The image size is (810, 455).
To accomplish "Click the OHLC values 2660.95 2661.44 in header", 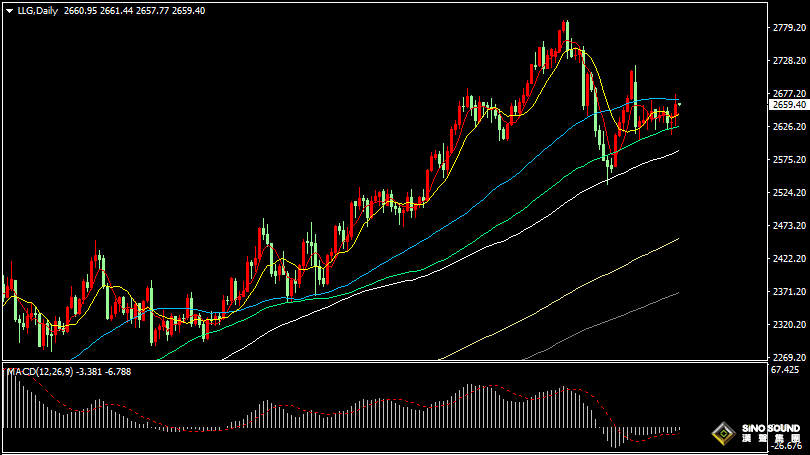I will coord(99,11).
